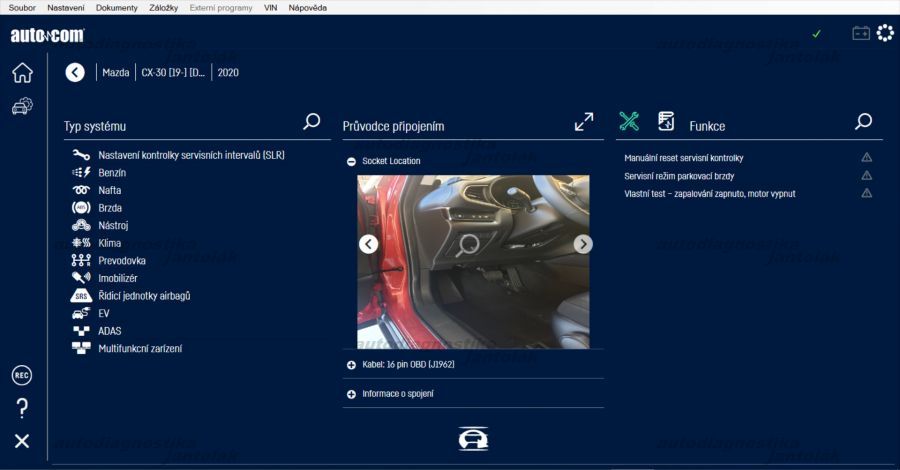This screenshot has width=900, height=470.
Task: Open the Soubor menu
Action: [22, 7]
